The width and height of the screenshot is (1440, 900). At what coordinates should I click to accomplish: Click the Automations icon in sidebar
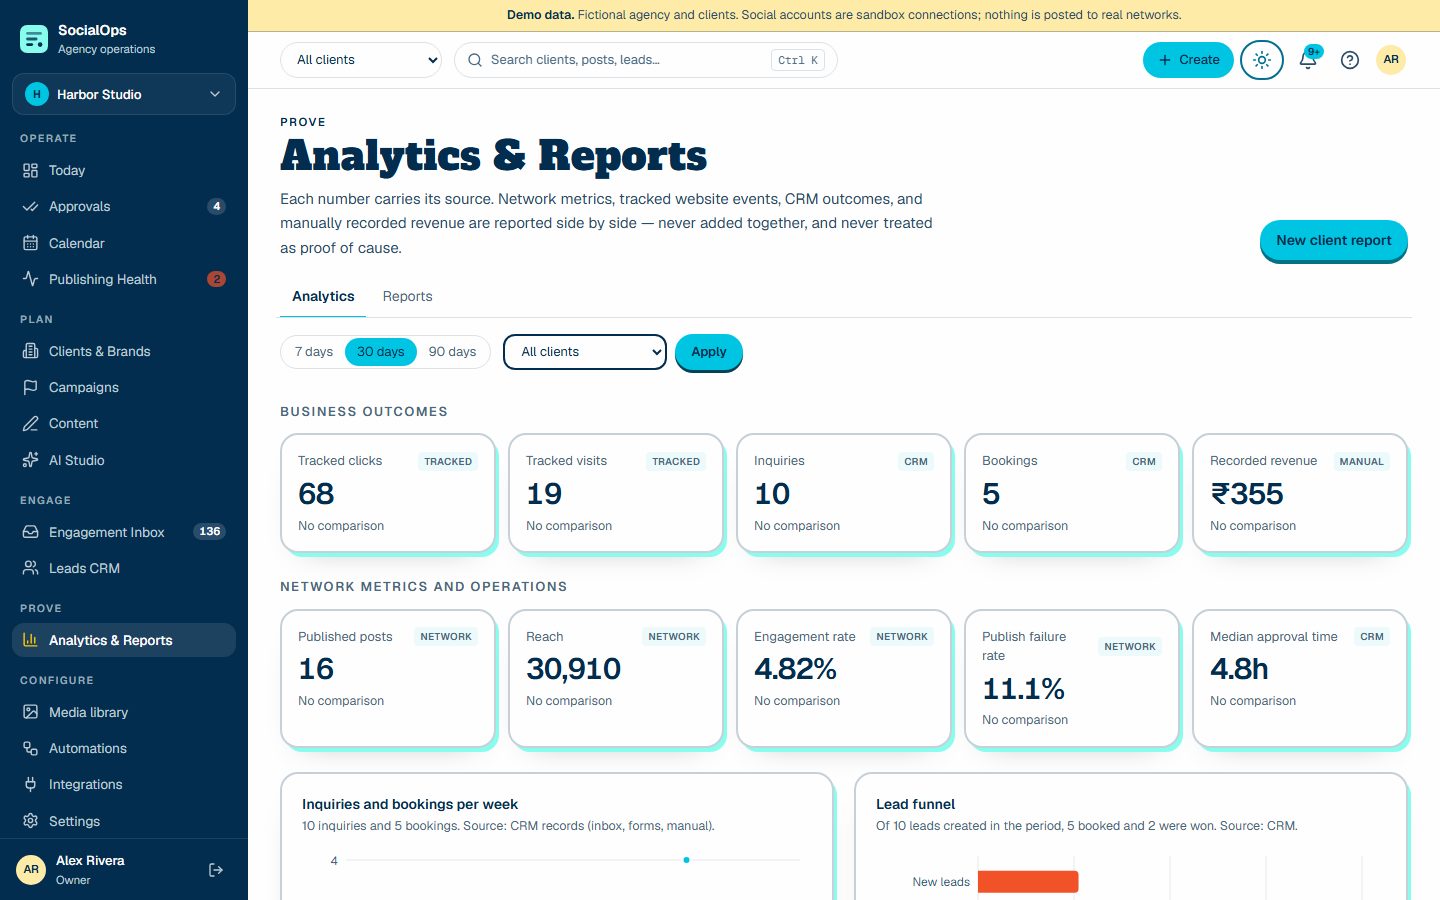tap(31, 748)
